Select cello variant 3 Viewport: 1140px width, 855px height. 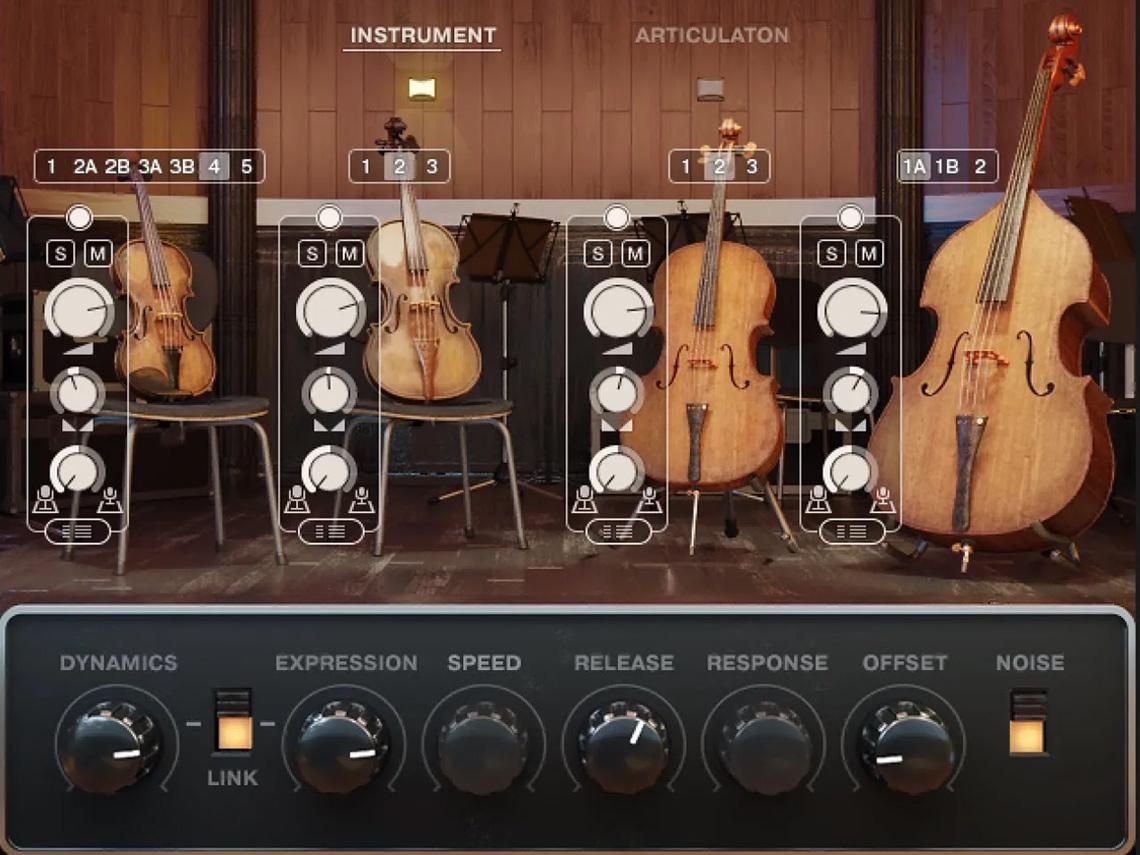(752, 166)
